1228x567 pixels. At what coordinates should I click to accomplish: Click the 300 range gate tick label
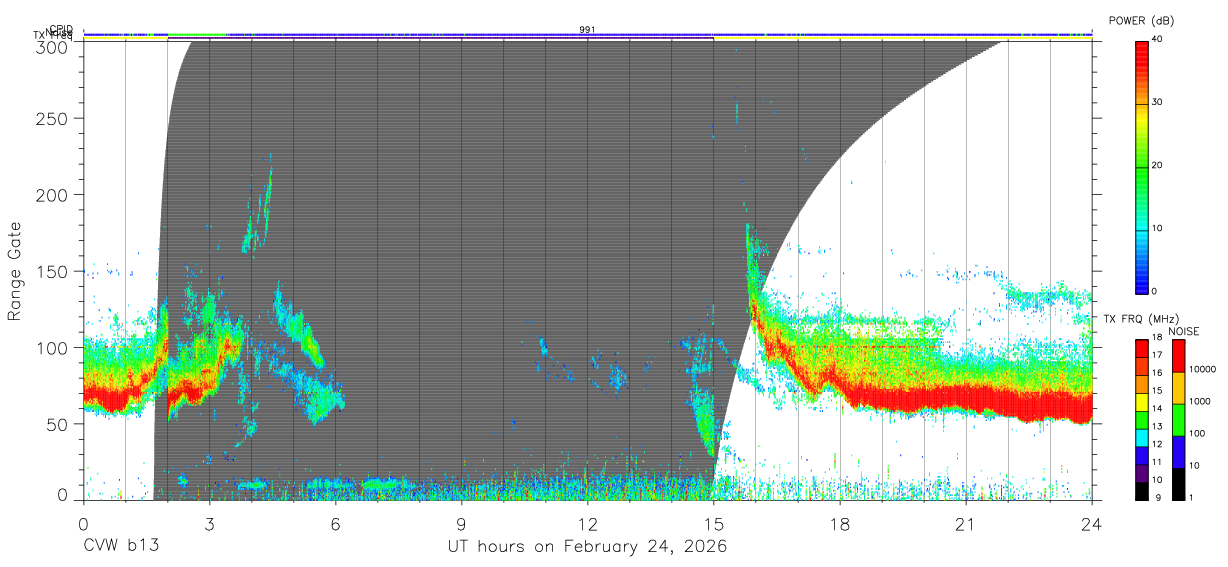pos(54,47)
